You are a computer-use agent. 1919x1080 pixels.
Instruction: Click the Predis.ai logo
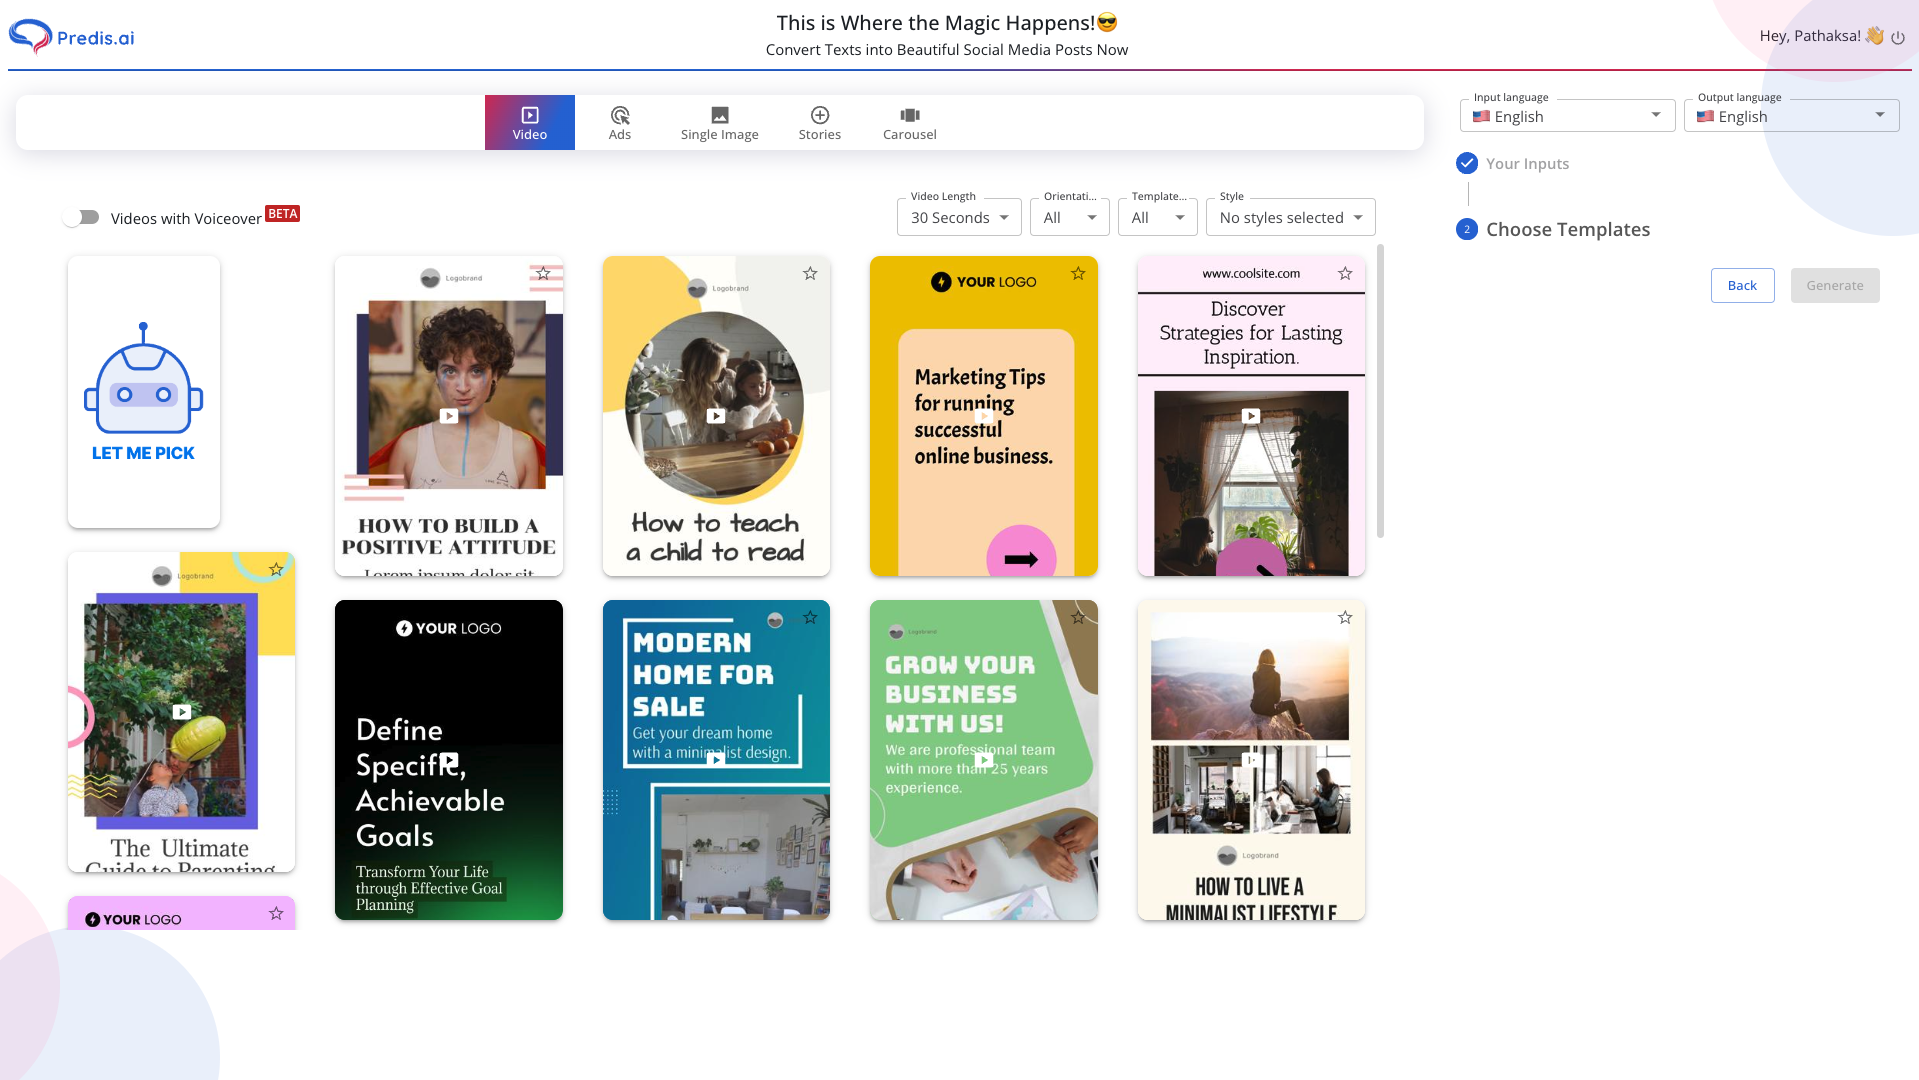tap(71, 37)
